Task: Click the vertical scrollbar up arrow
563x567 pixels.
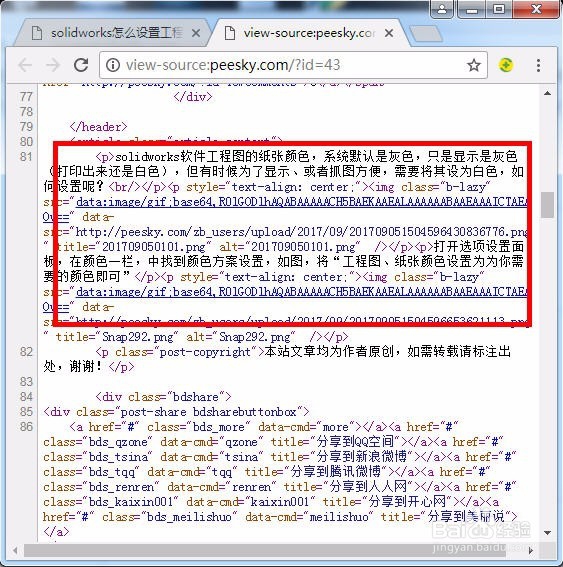Action: [547, 93]
